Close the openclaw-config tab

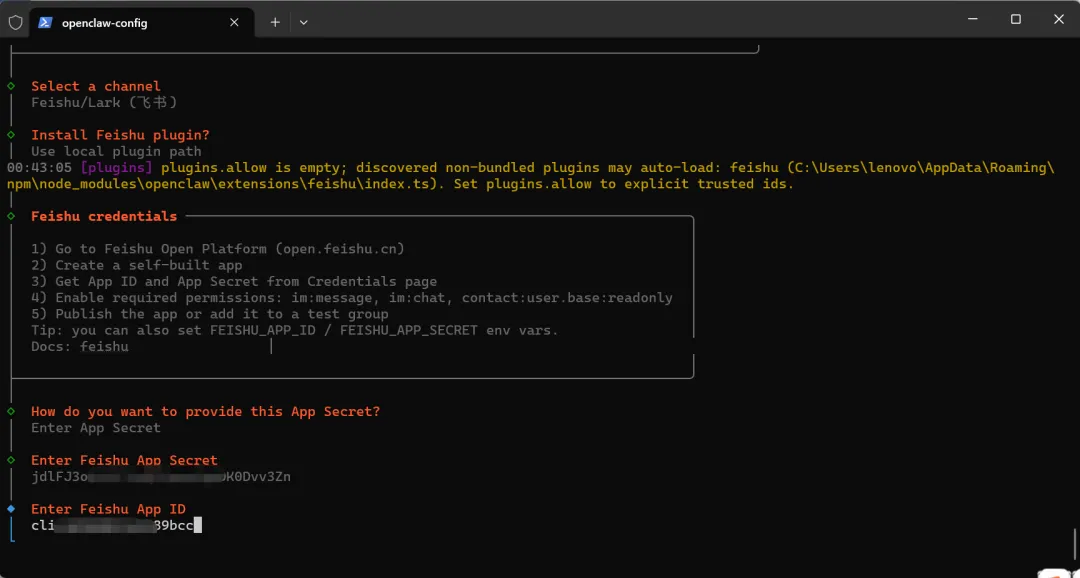(234, 22)
